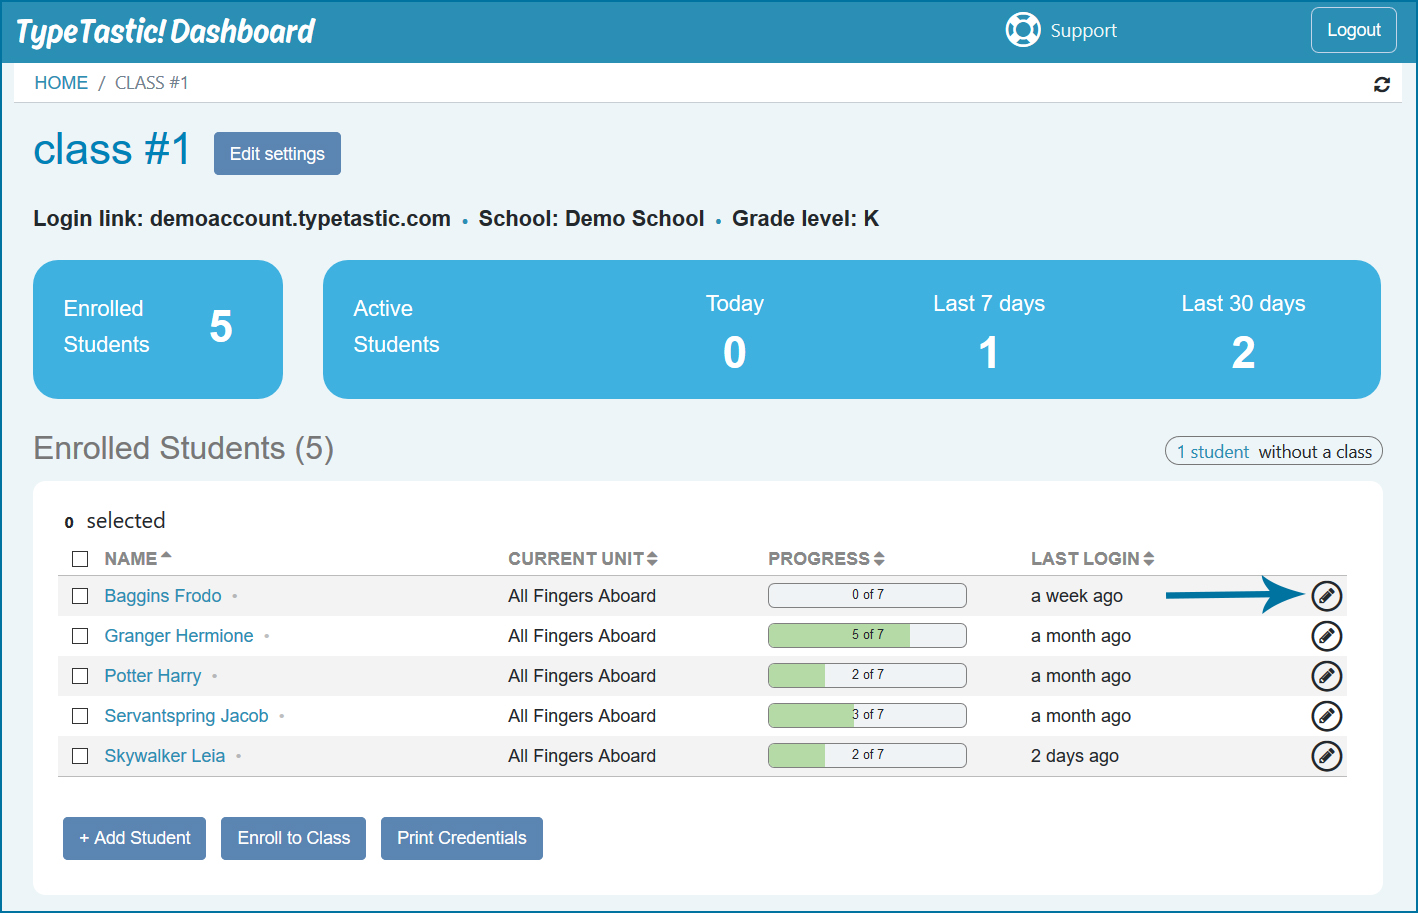
Task: Click the edit pencil icon for Granger Hermione
Action: (1326, 636)
